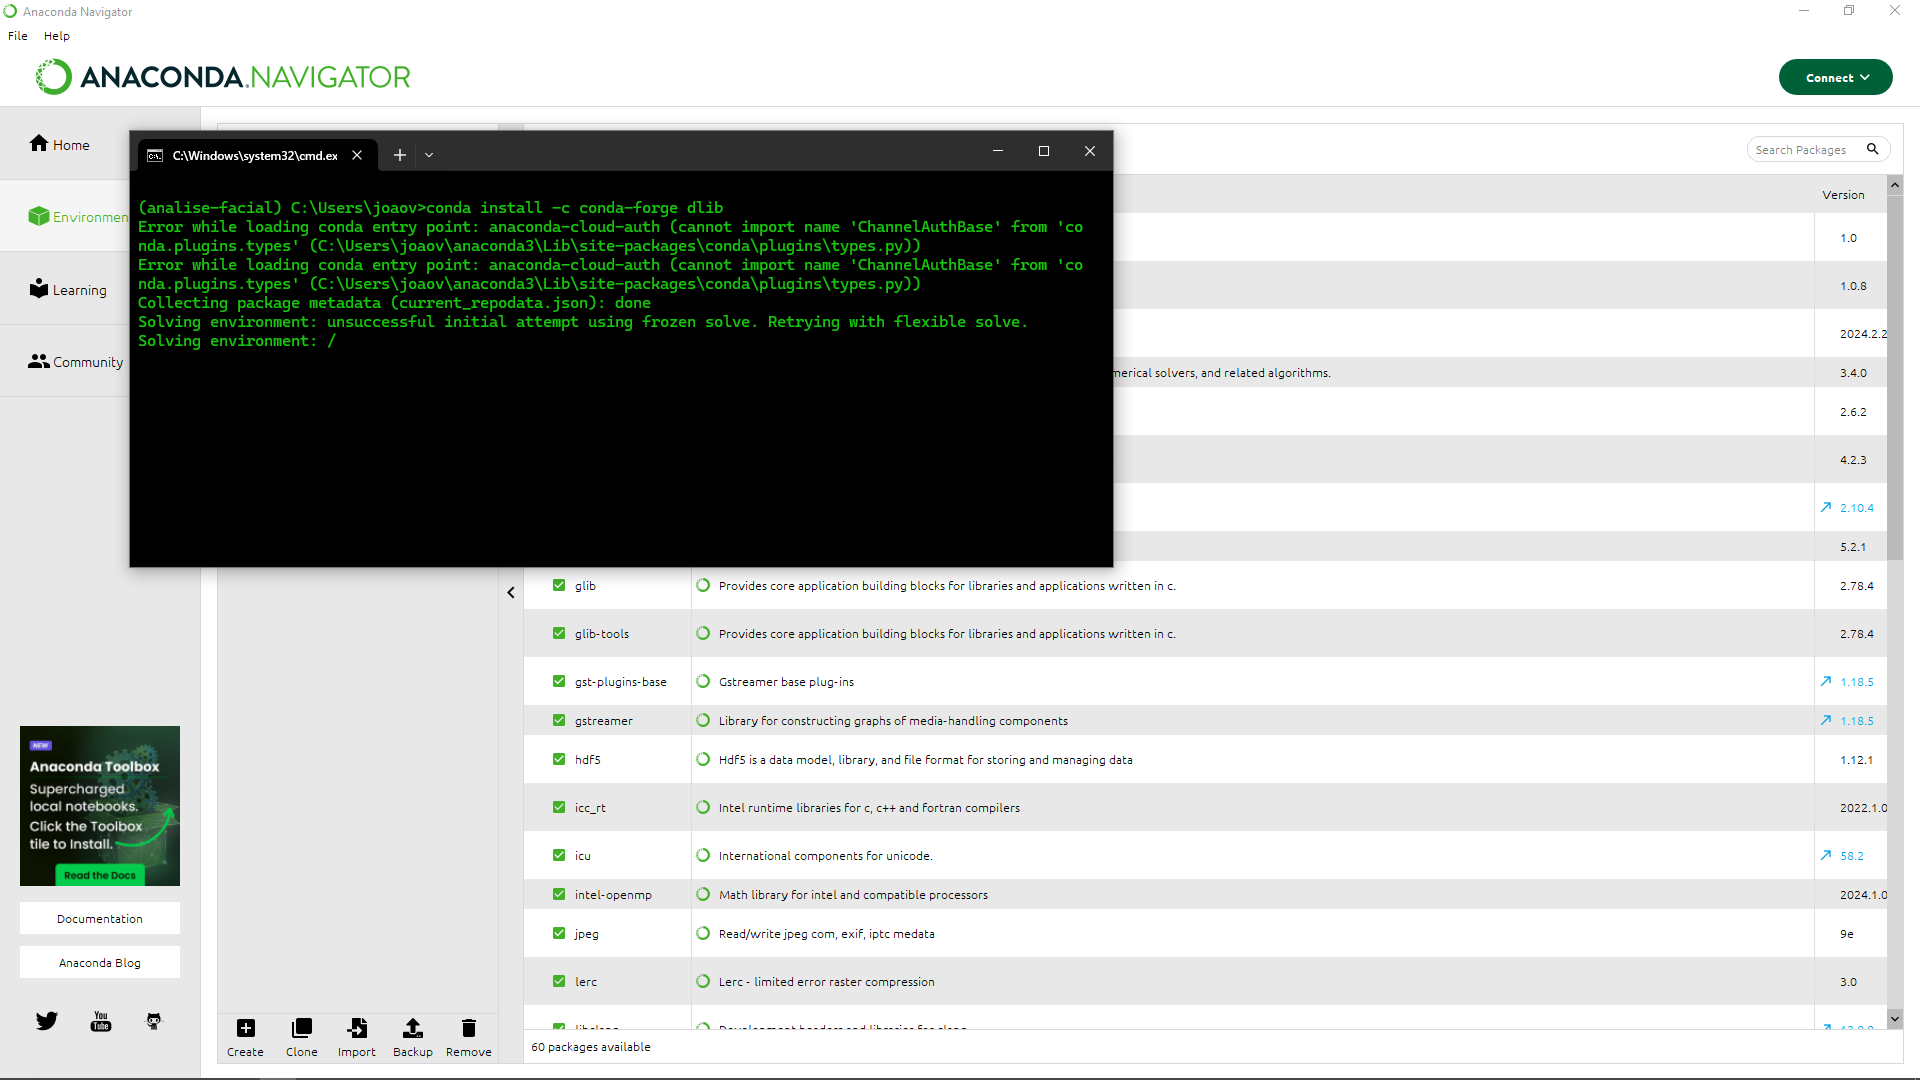The height and width of the screenshot is (1080, 1920).
Task: Click version link 1.18.5 for gst-plugins-base
Action: click(1857, 682)
